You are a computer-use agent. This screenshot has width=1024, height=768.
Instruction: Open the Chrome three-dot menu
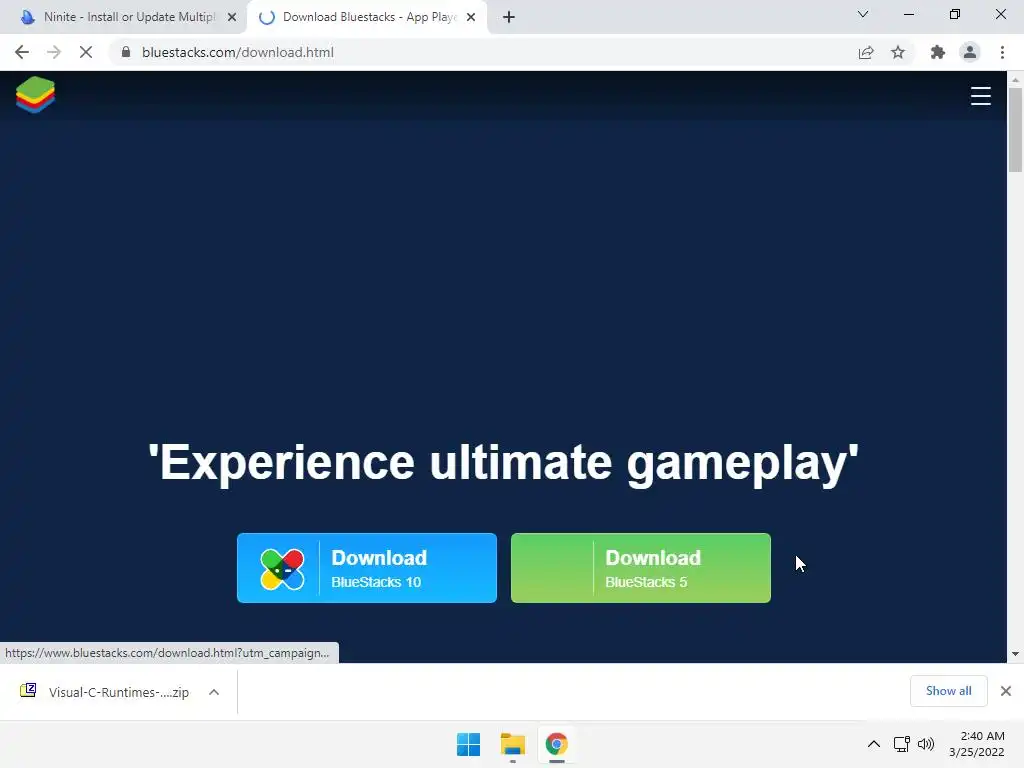coord(1002,52)
